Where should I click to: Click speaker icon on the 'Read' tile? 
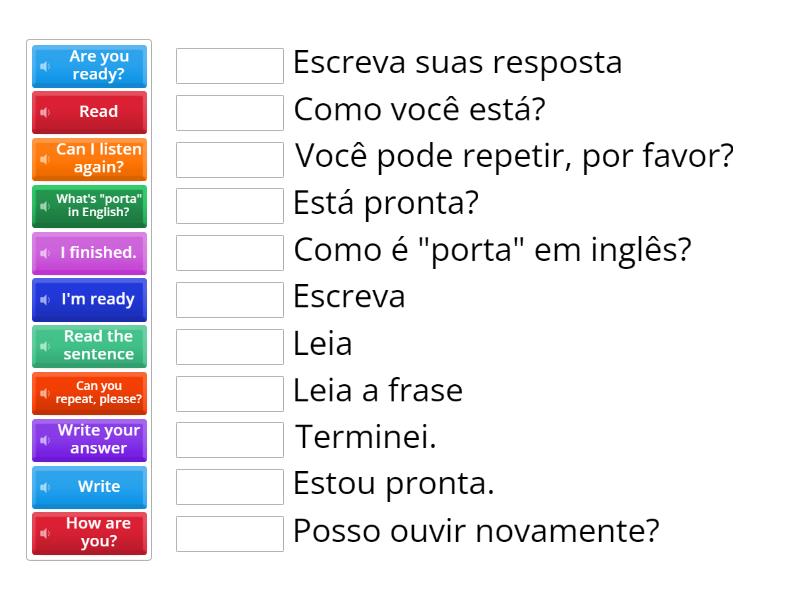(x=44, y=113)
